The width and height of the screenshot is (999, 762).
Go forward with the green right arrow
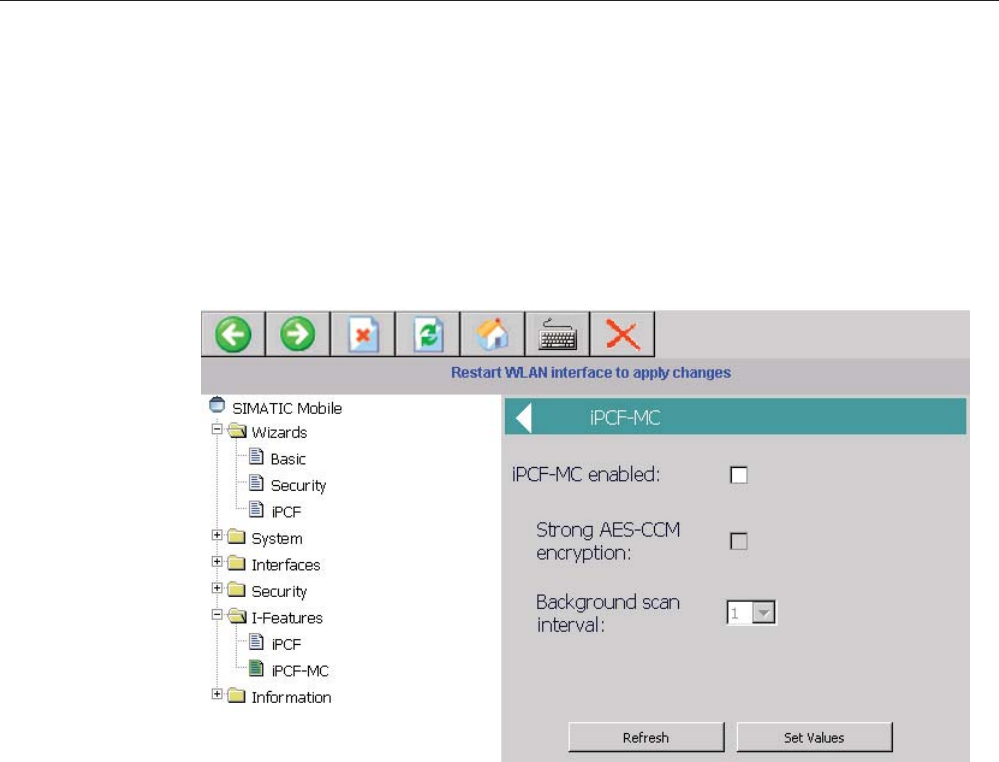pyautogui.click(x=298, y=334)
